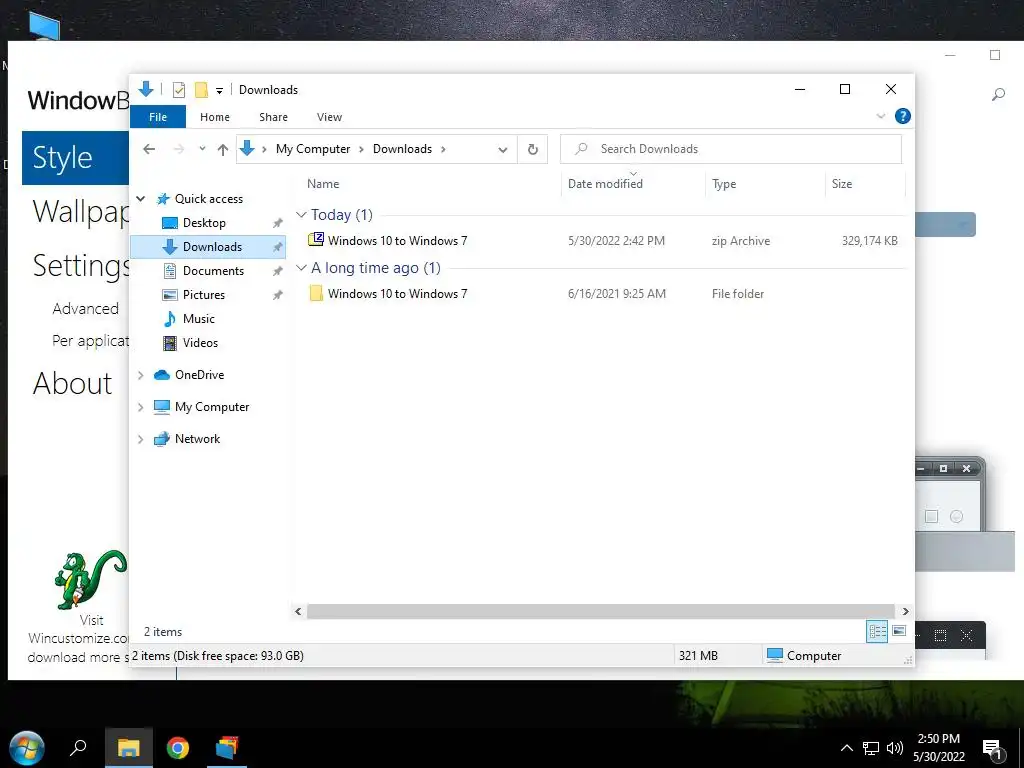This screenshot has width=1024, height=768.
Task: Sort files by the Size column
Action: 842,184
